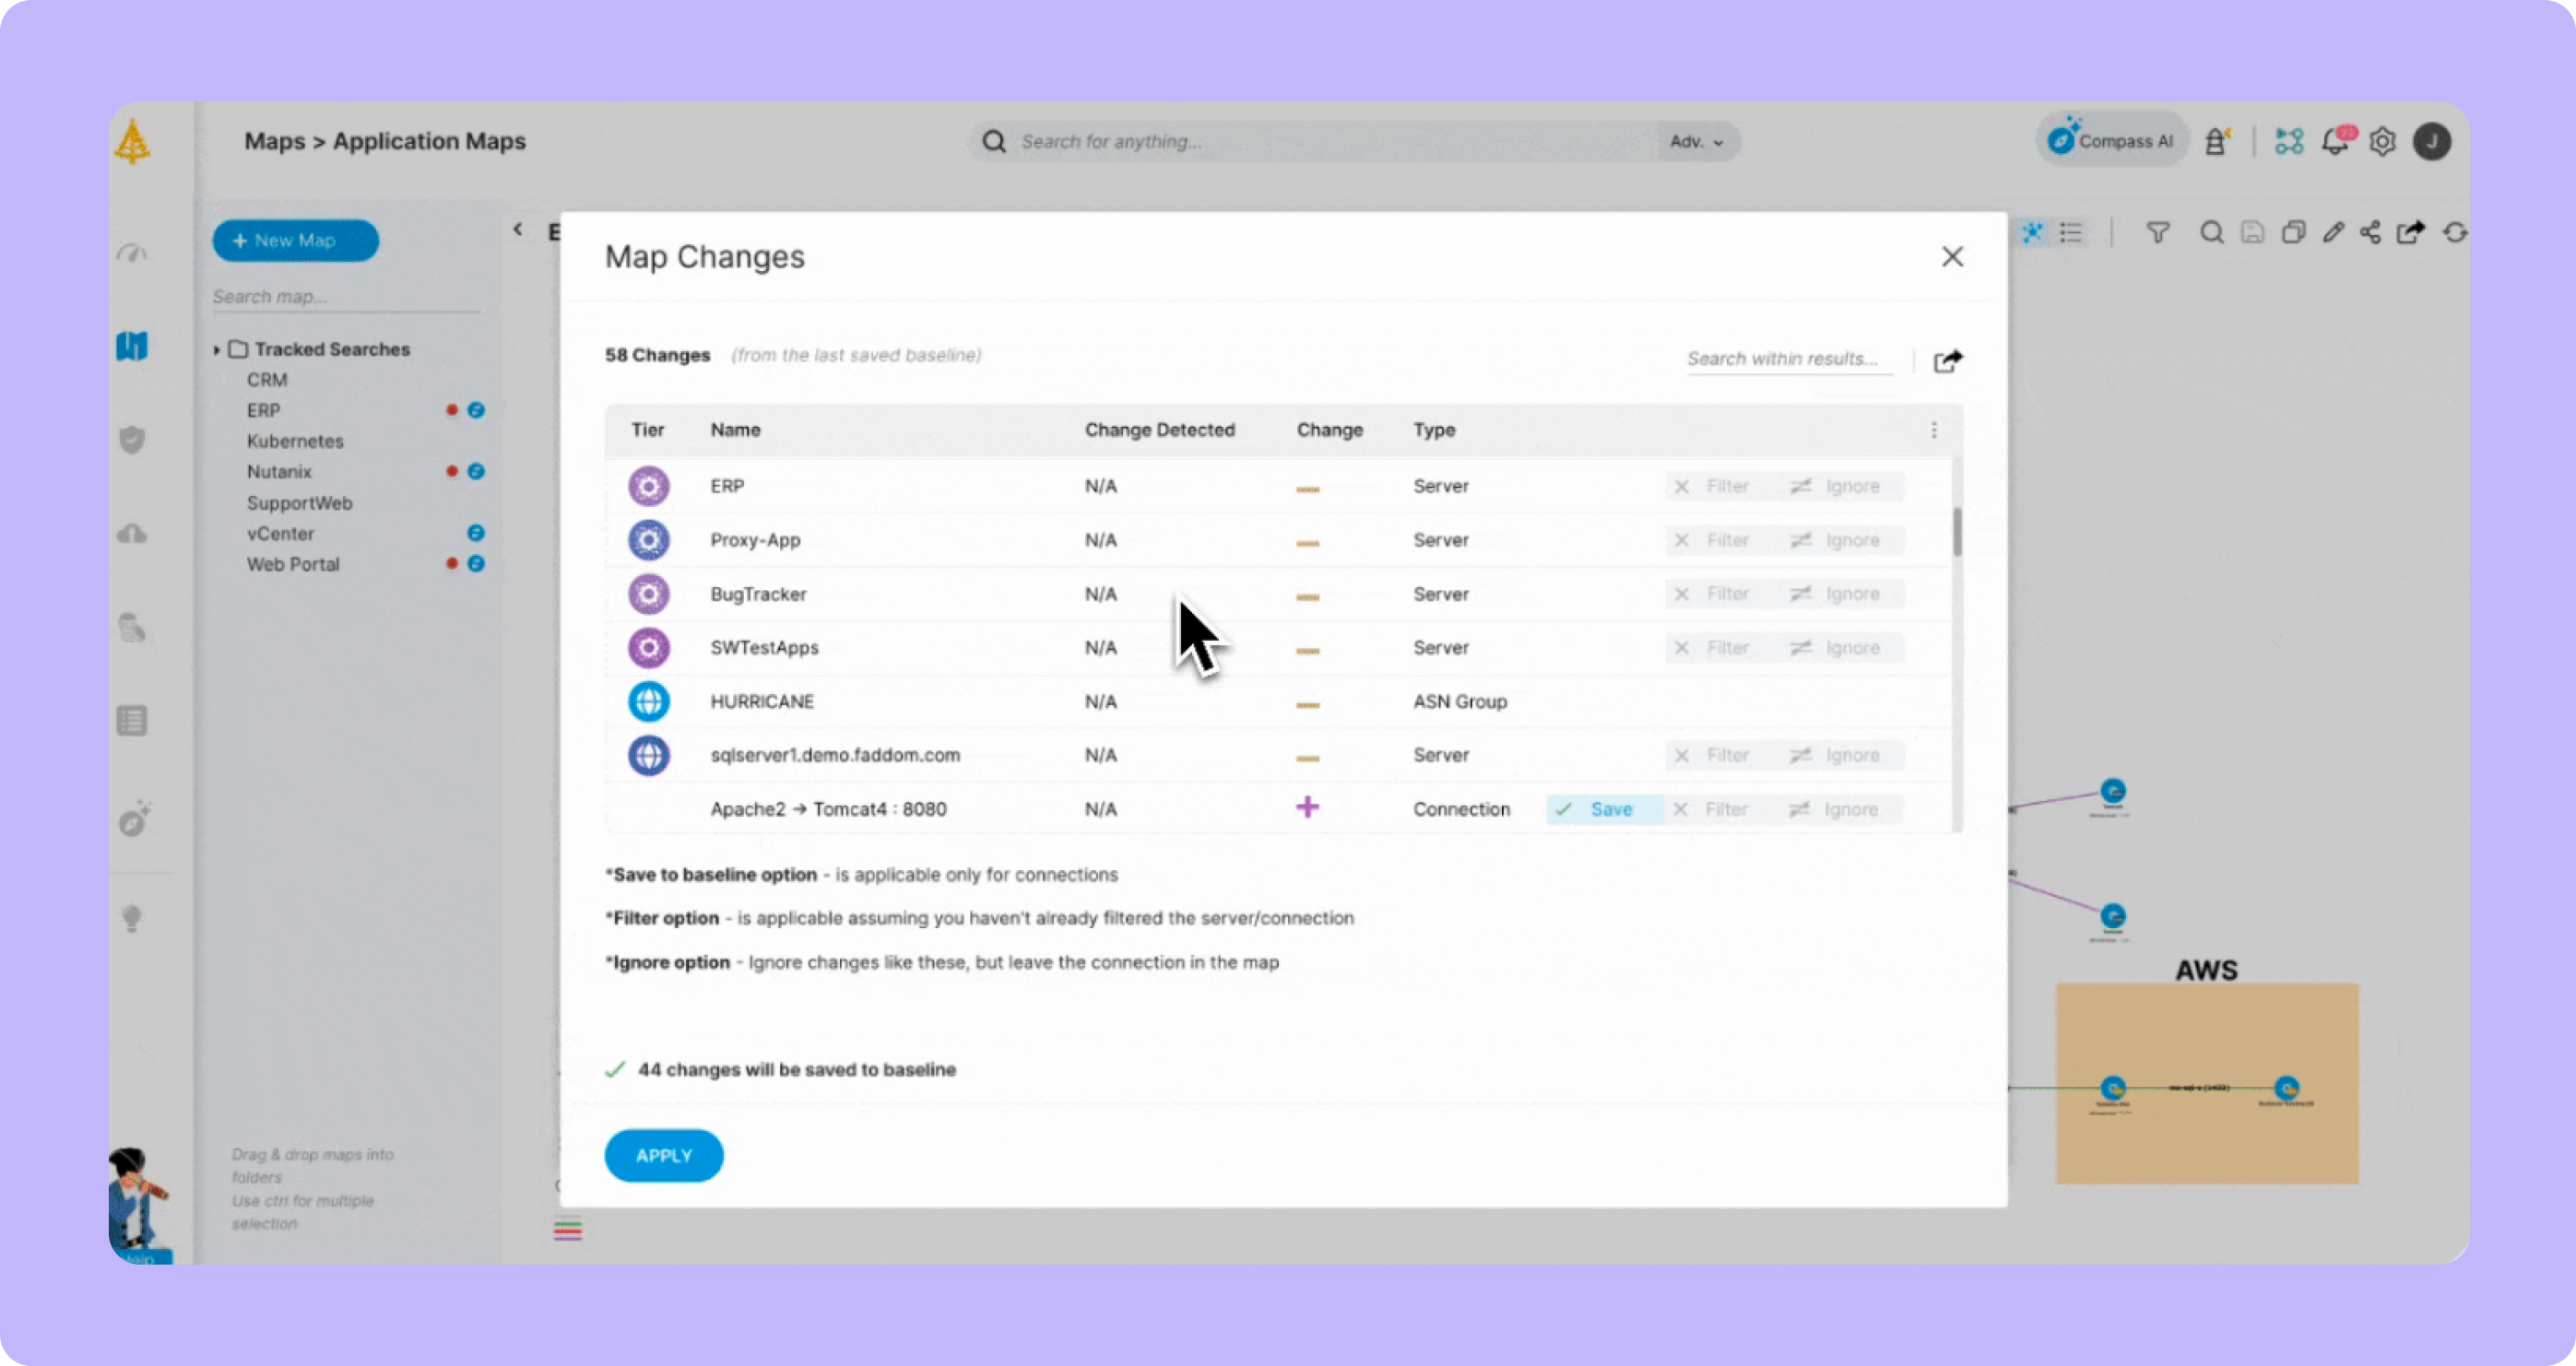The width and height of the screenshot is (2576, 1366).
Task: Ignore the BugTracker server change
Action: [1836, 594]
